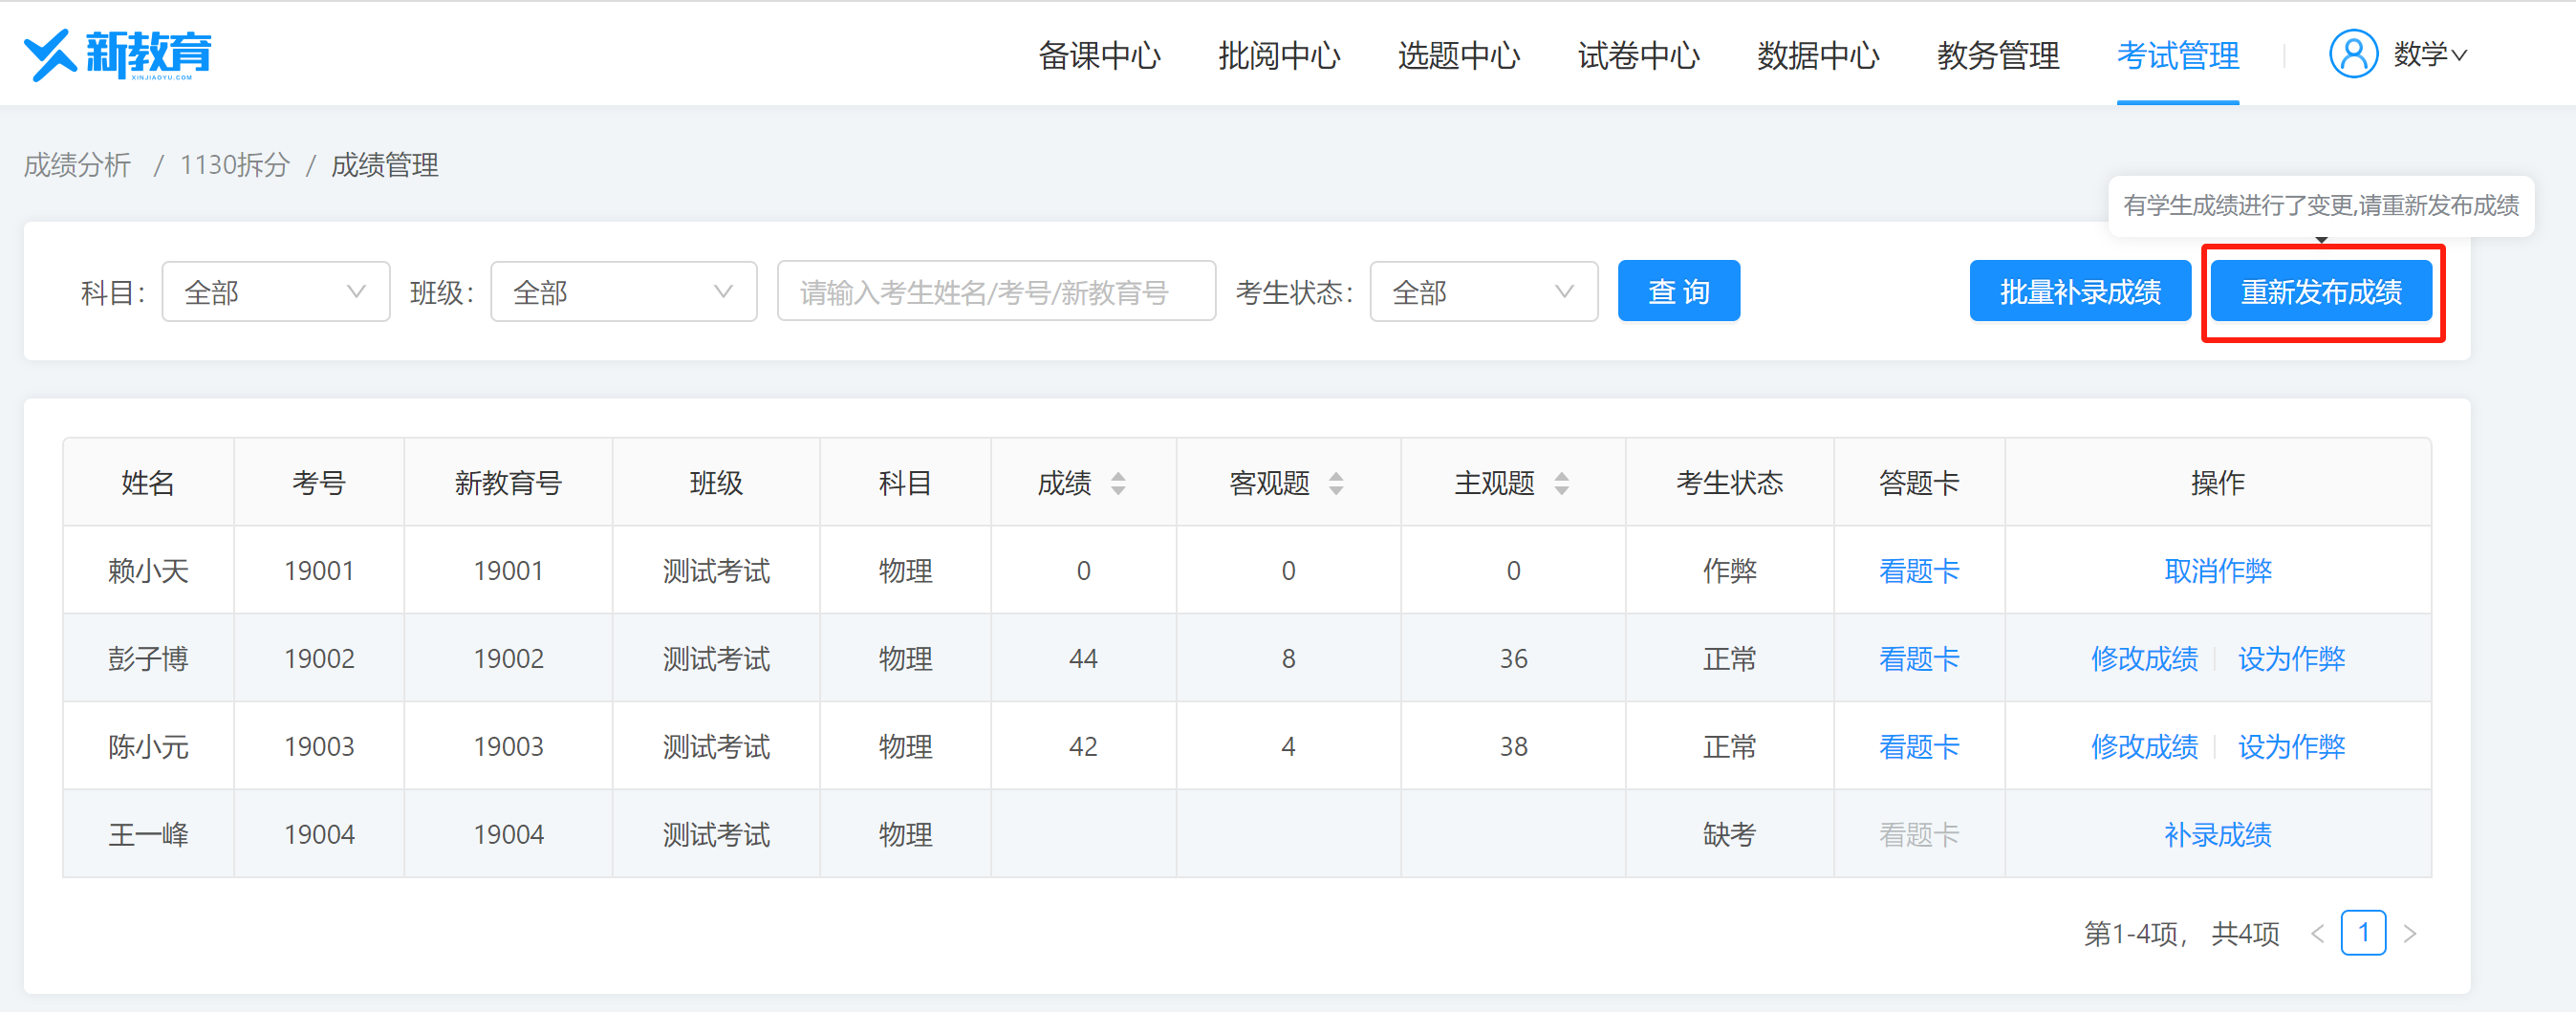Viewport: 2576px width, 1012px height.
Task: Click 批量补录成绩 button
Action: click(x=2080, y=292)
